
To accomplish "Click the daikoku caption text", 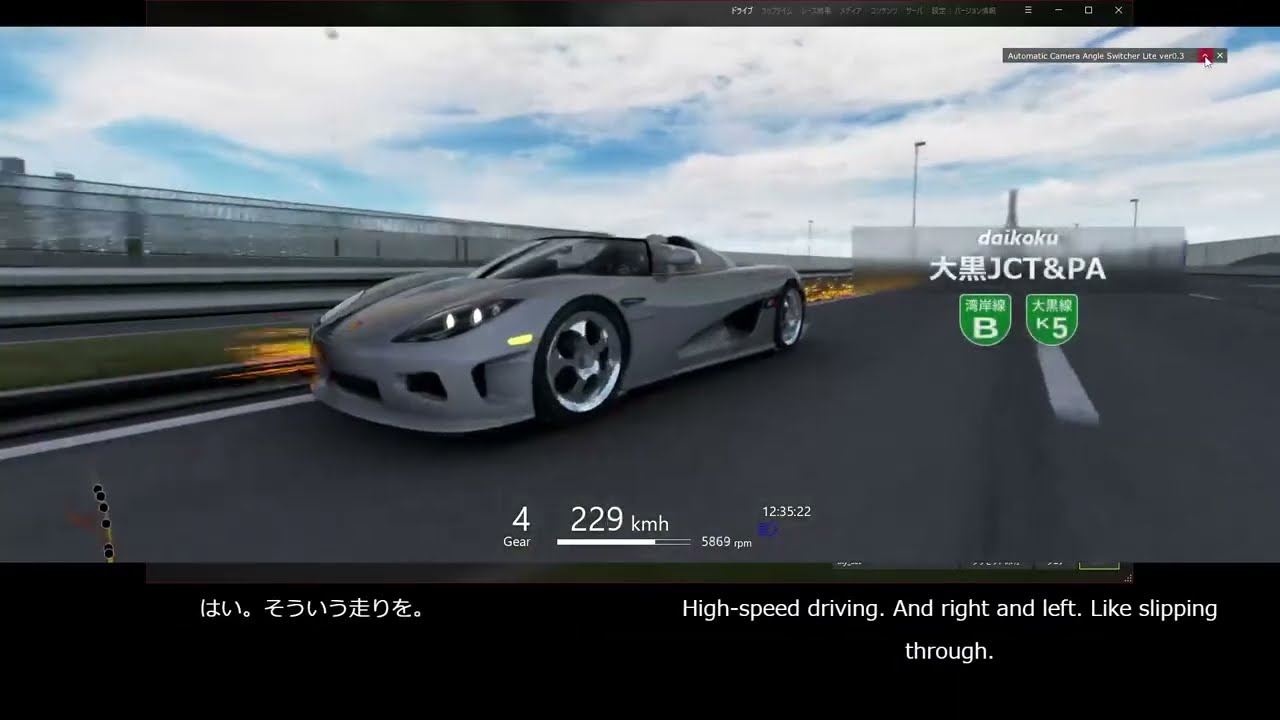I will (1018, 238).
